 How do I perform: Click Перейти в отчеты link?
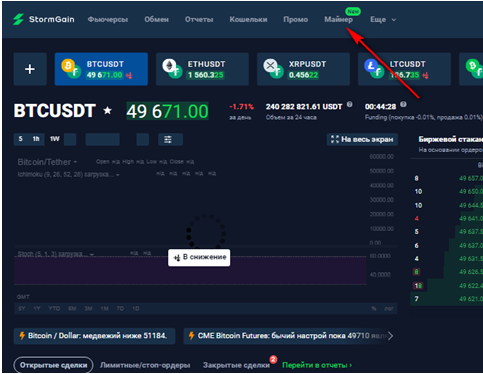point(317,365)
